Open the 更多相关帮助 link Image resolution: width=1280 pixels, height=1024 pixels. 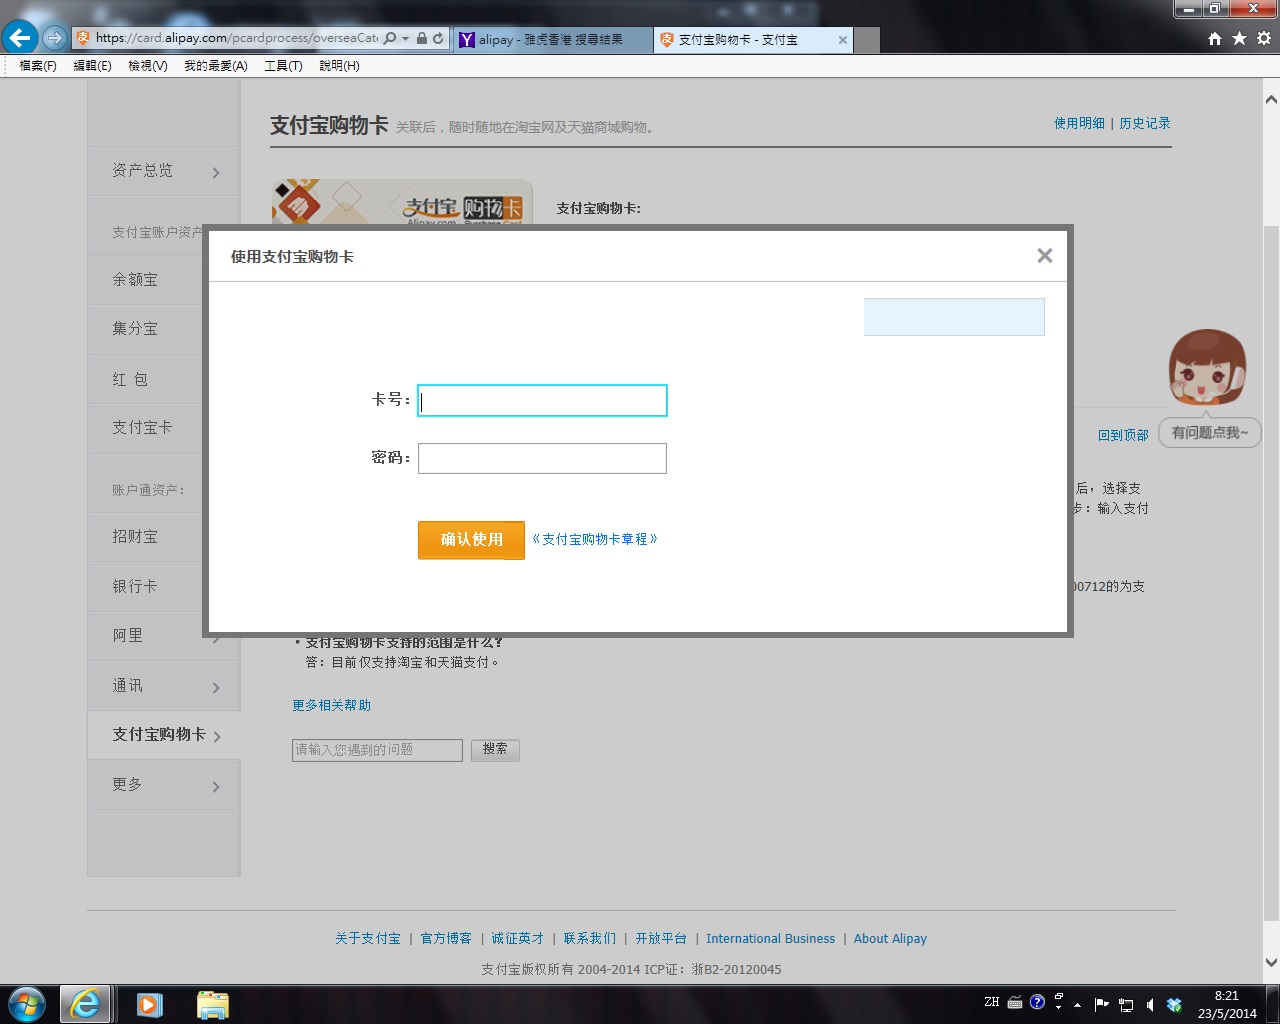(331, 705)
